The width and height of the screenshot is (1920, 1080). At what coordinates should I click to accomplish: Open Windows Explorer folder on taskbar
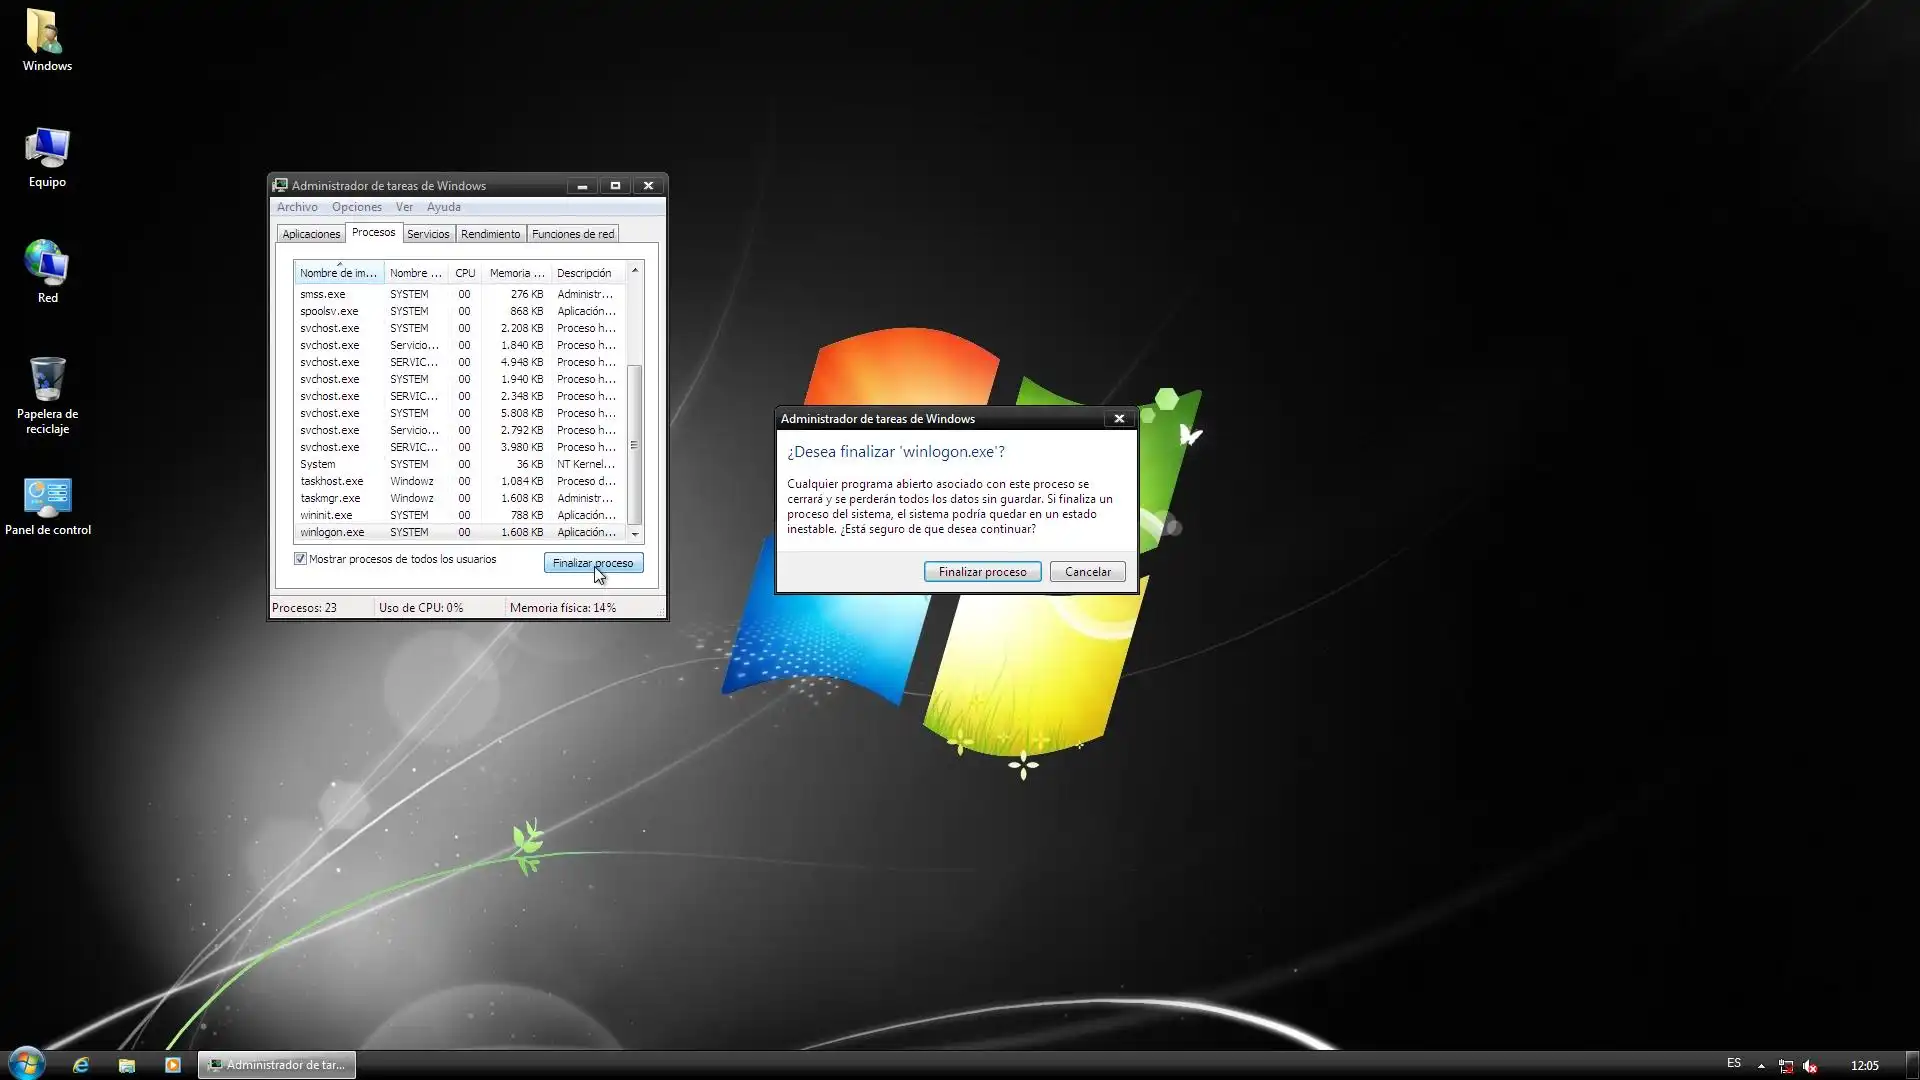(127, 1065)
